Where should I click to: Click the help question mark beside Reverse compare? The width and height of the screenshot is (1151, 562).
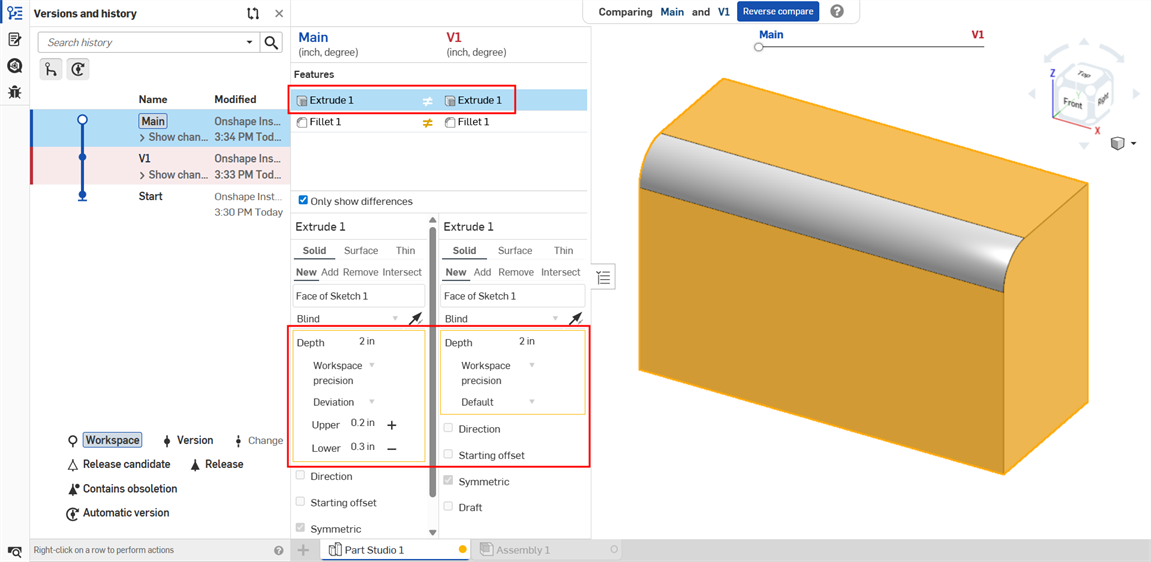tap(837, 12)
